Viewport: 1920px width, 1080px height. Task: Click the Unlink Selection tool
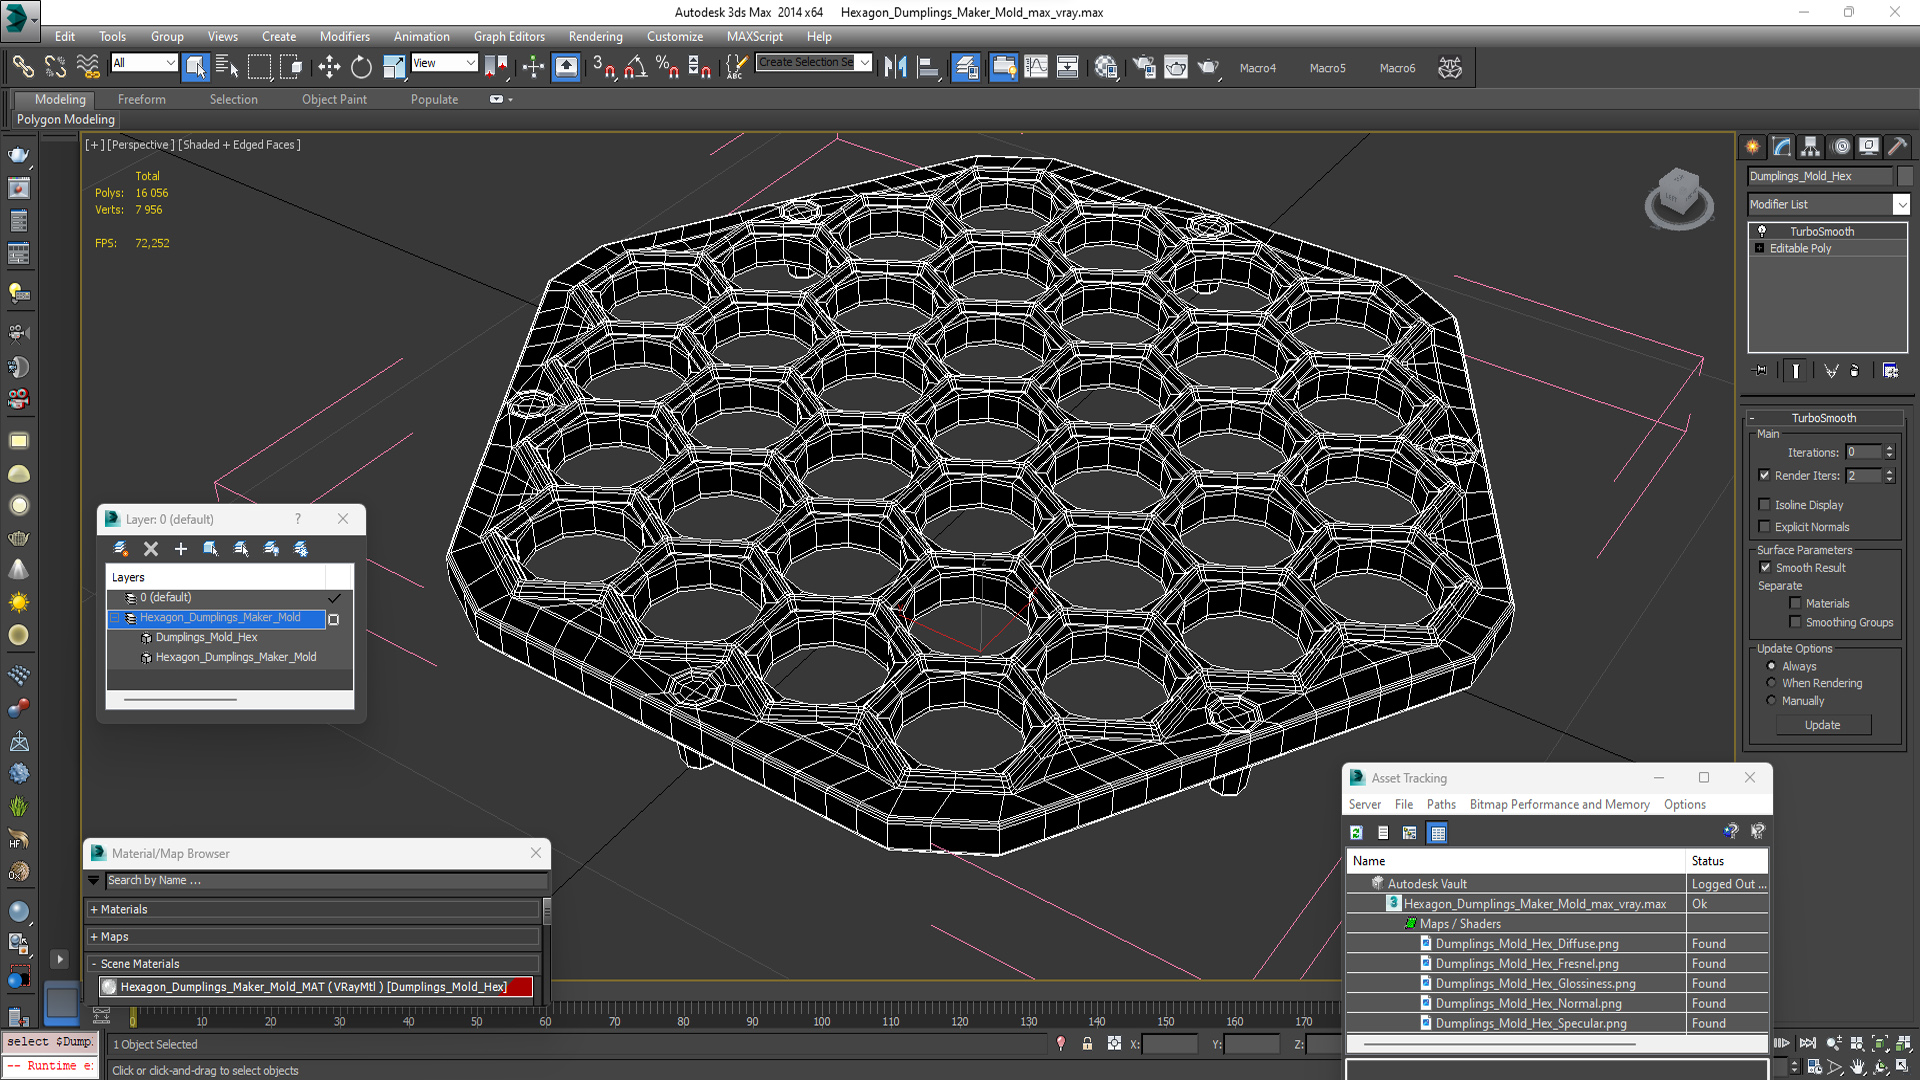point(55,67)
